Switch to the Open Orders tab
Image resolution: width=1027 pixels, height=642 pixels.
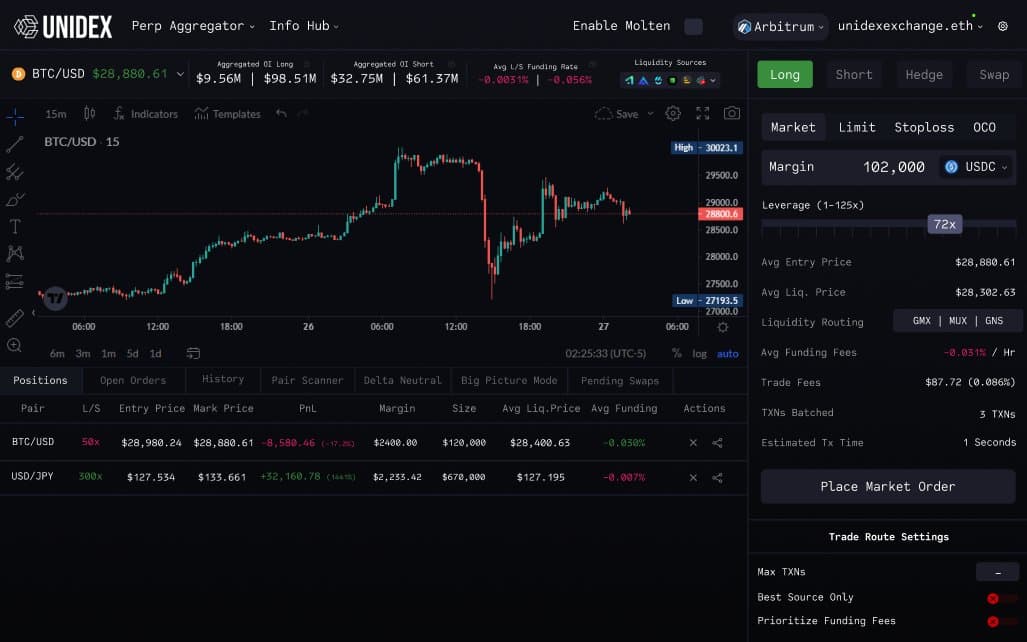tap(133, 380)
